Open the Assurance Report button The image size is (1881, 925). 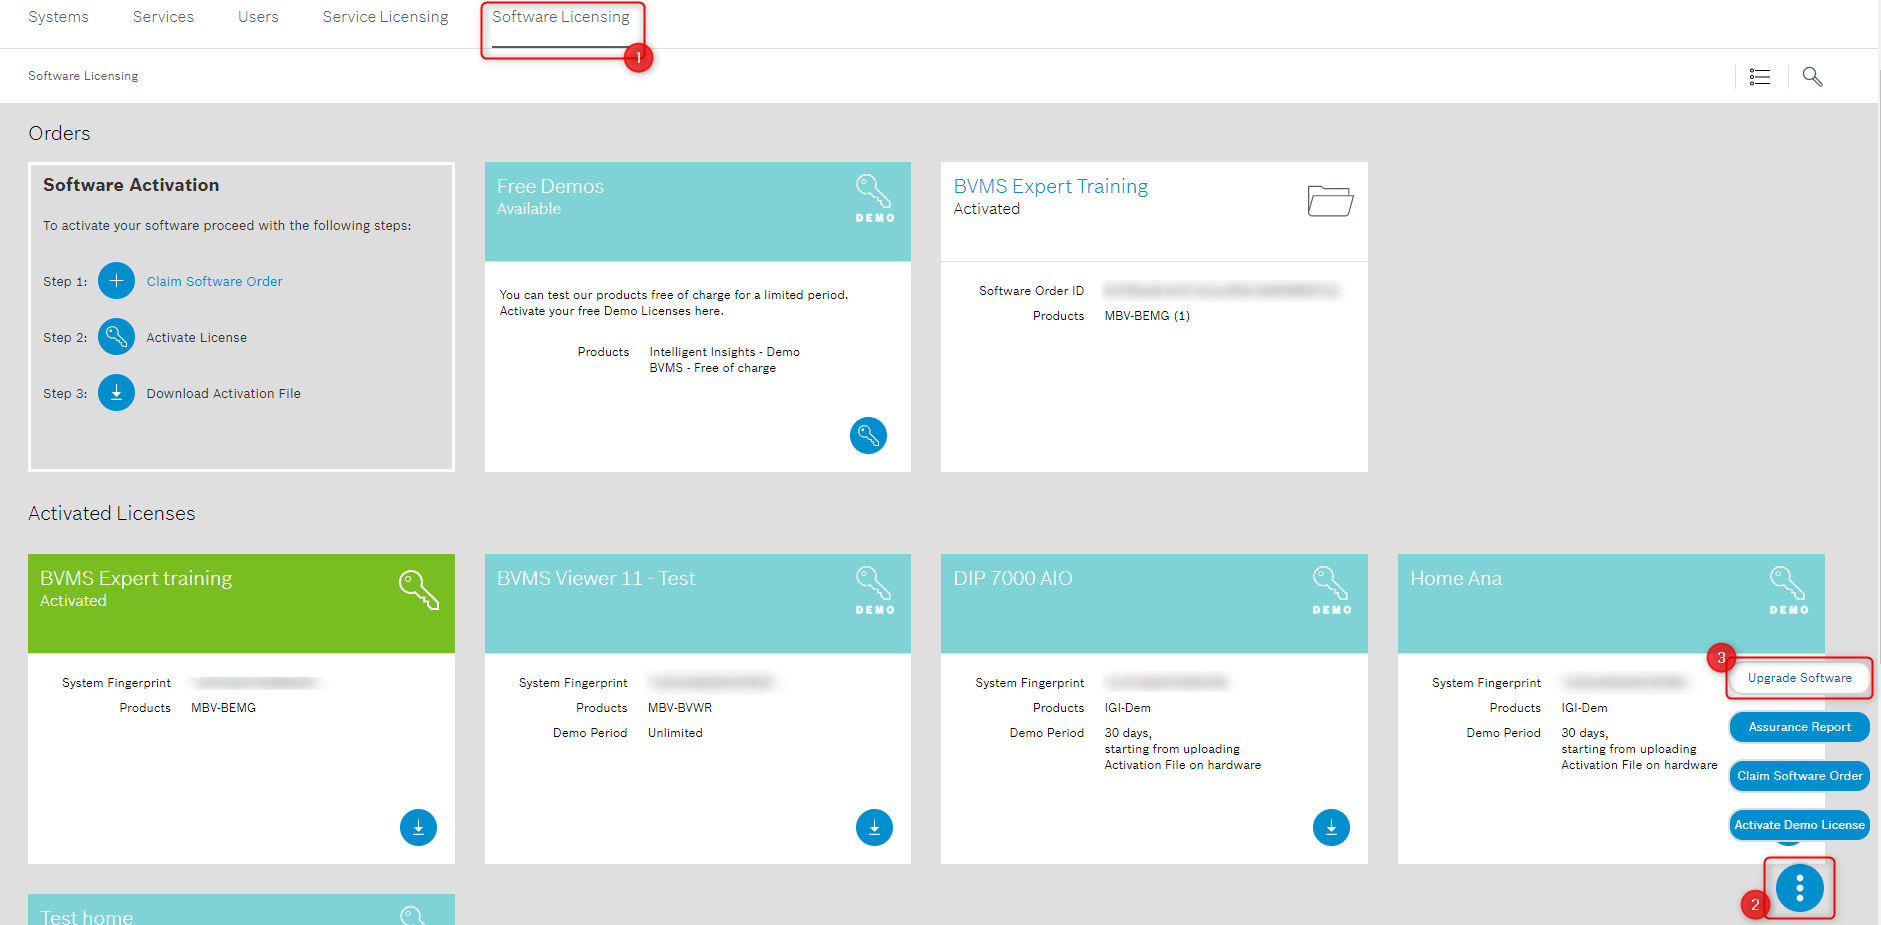tap(1799, 727)
